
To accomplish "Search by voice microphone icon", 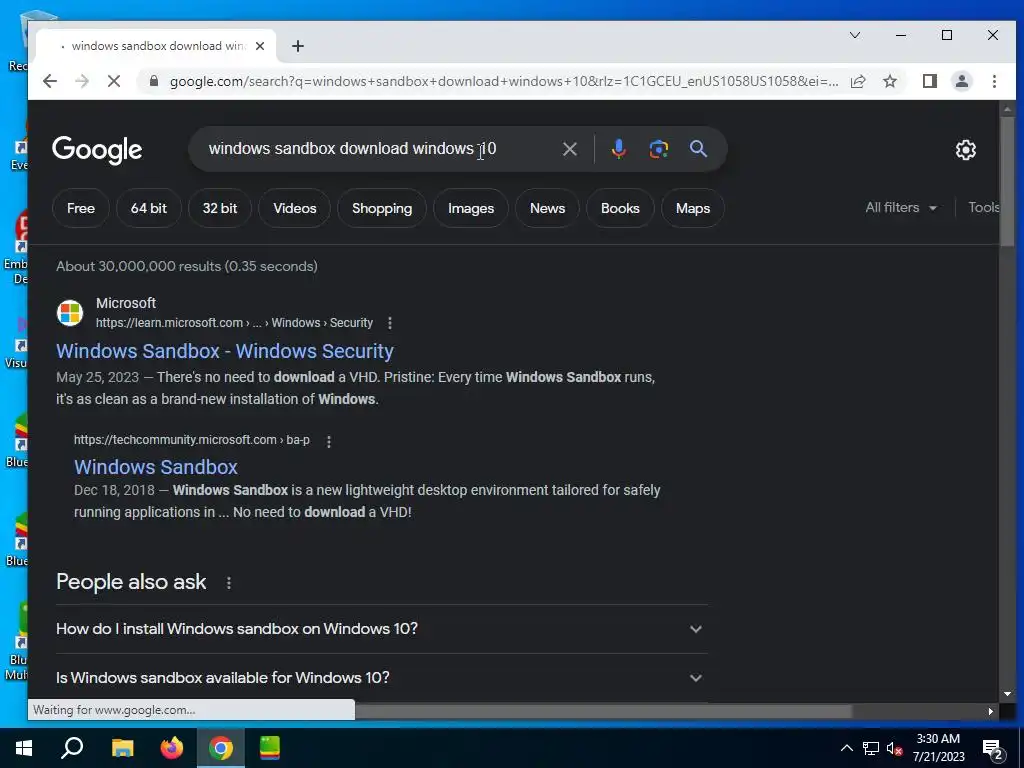I will point(618,149).
